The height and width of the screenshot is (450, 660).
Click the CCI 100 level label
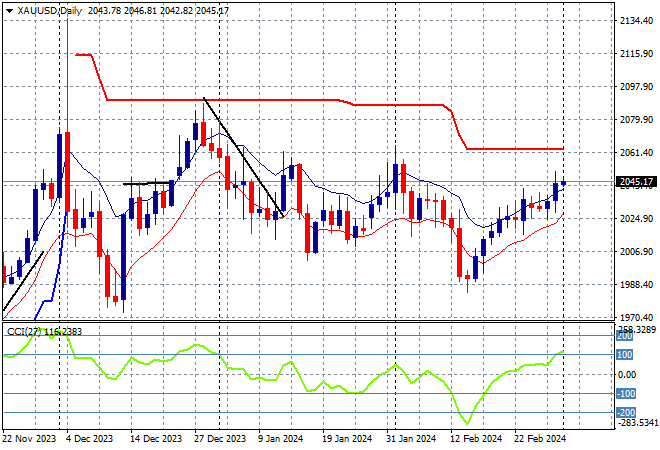(624, 355)
